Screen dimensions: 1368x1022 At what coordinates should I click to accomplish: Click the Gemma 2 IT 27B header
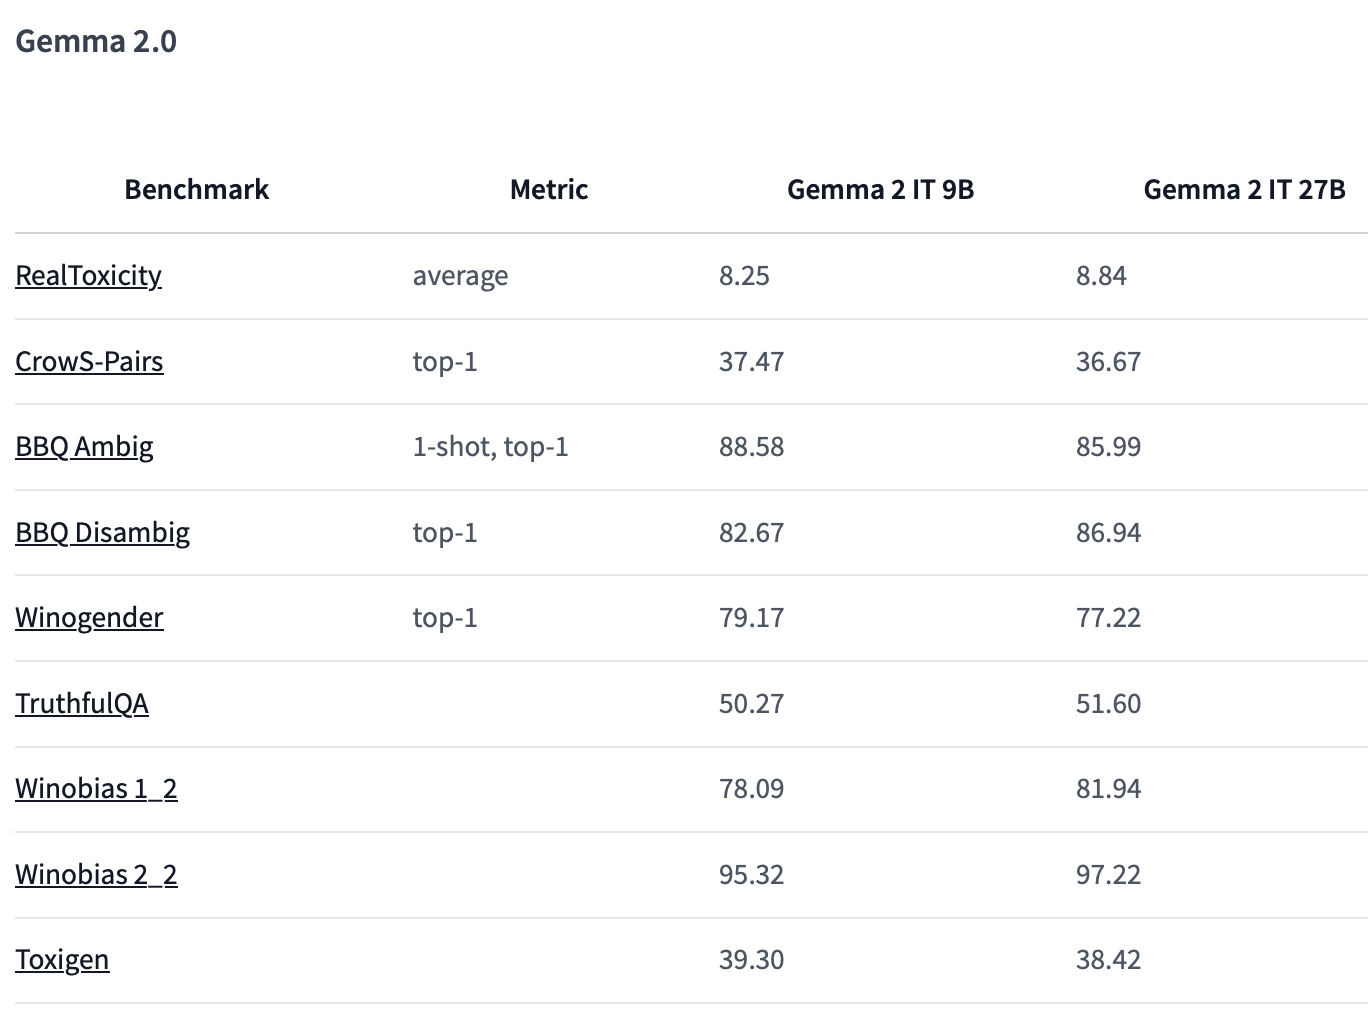coord(1244,190)
